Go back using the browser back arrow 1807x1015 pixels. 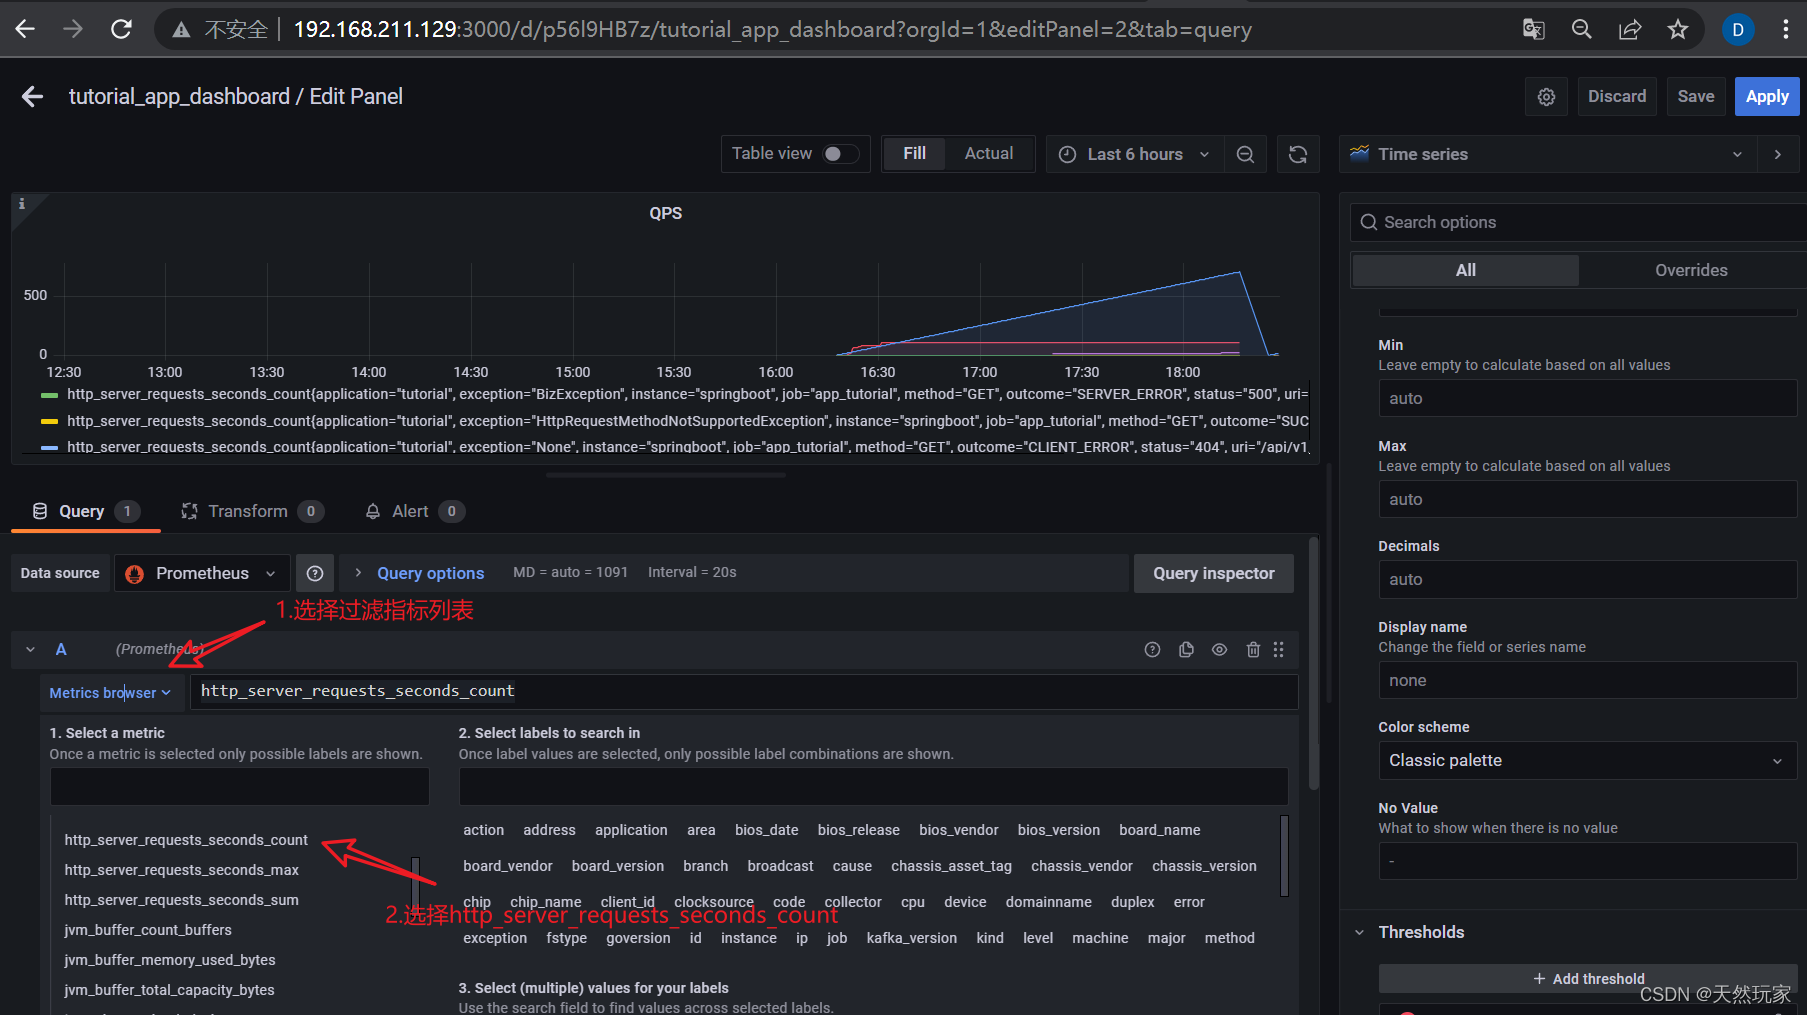[25, 29]
